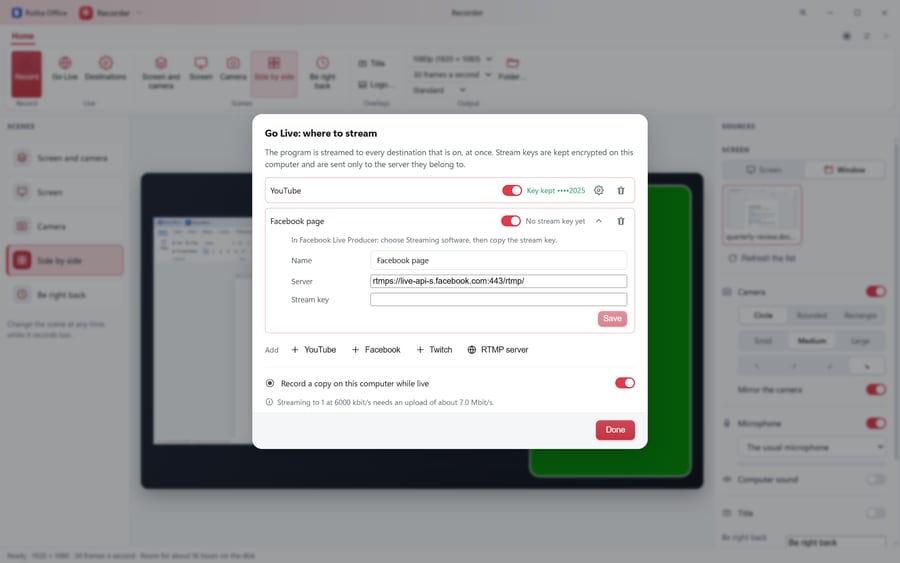The image size is (900, 563).
Task: Choose the Camera scene in the ribbon
Action: [233, 69]
